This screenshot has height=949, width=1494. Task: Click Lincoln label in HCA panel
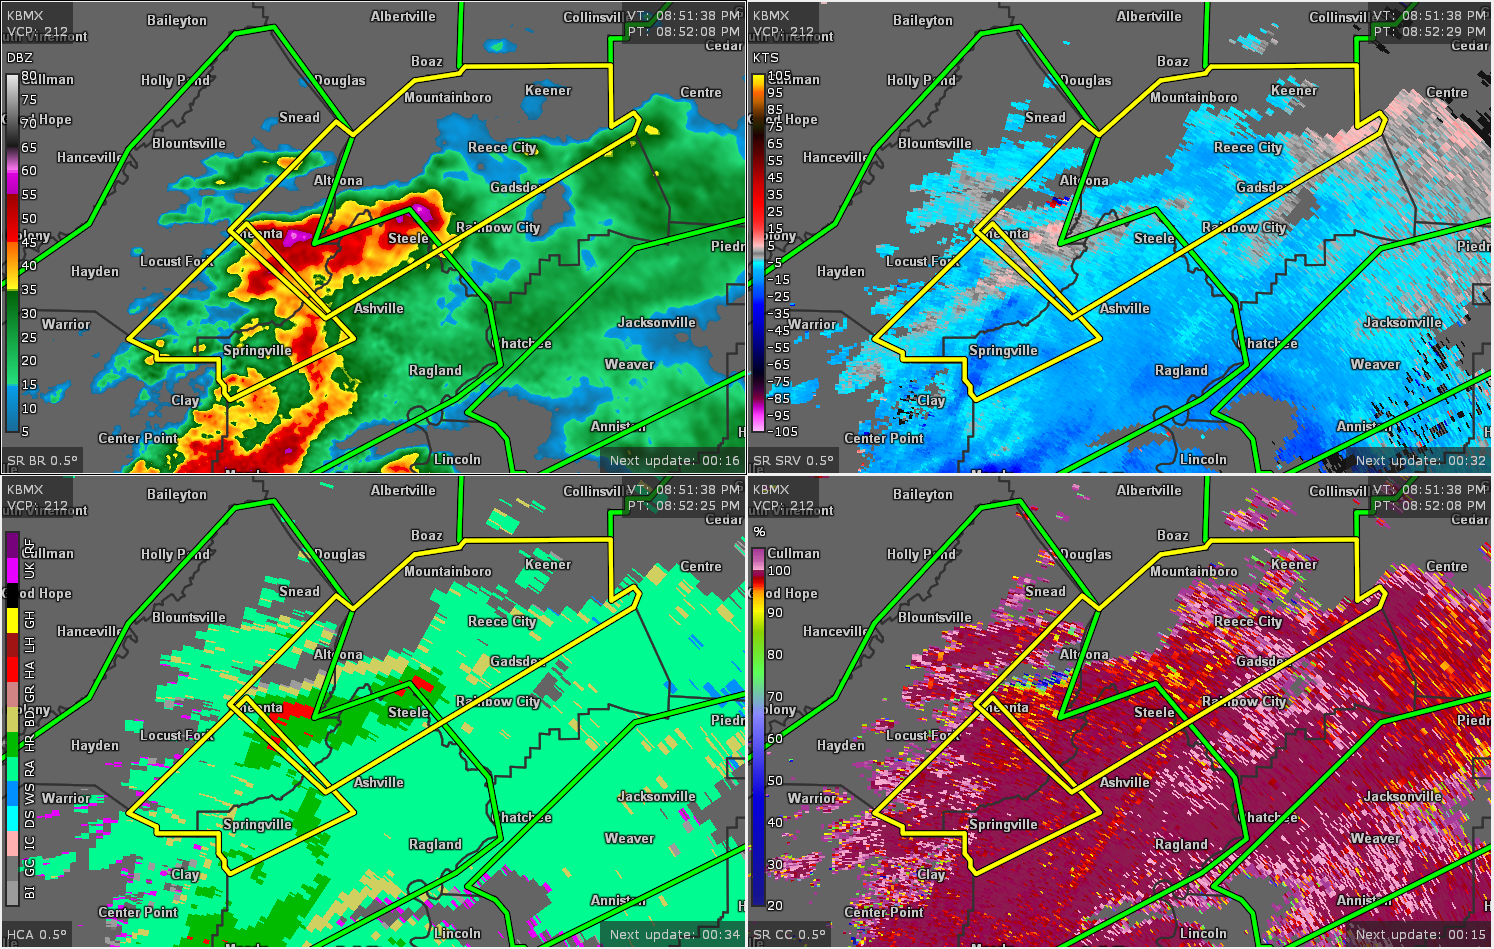[457, 933]
